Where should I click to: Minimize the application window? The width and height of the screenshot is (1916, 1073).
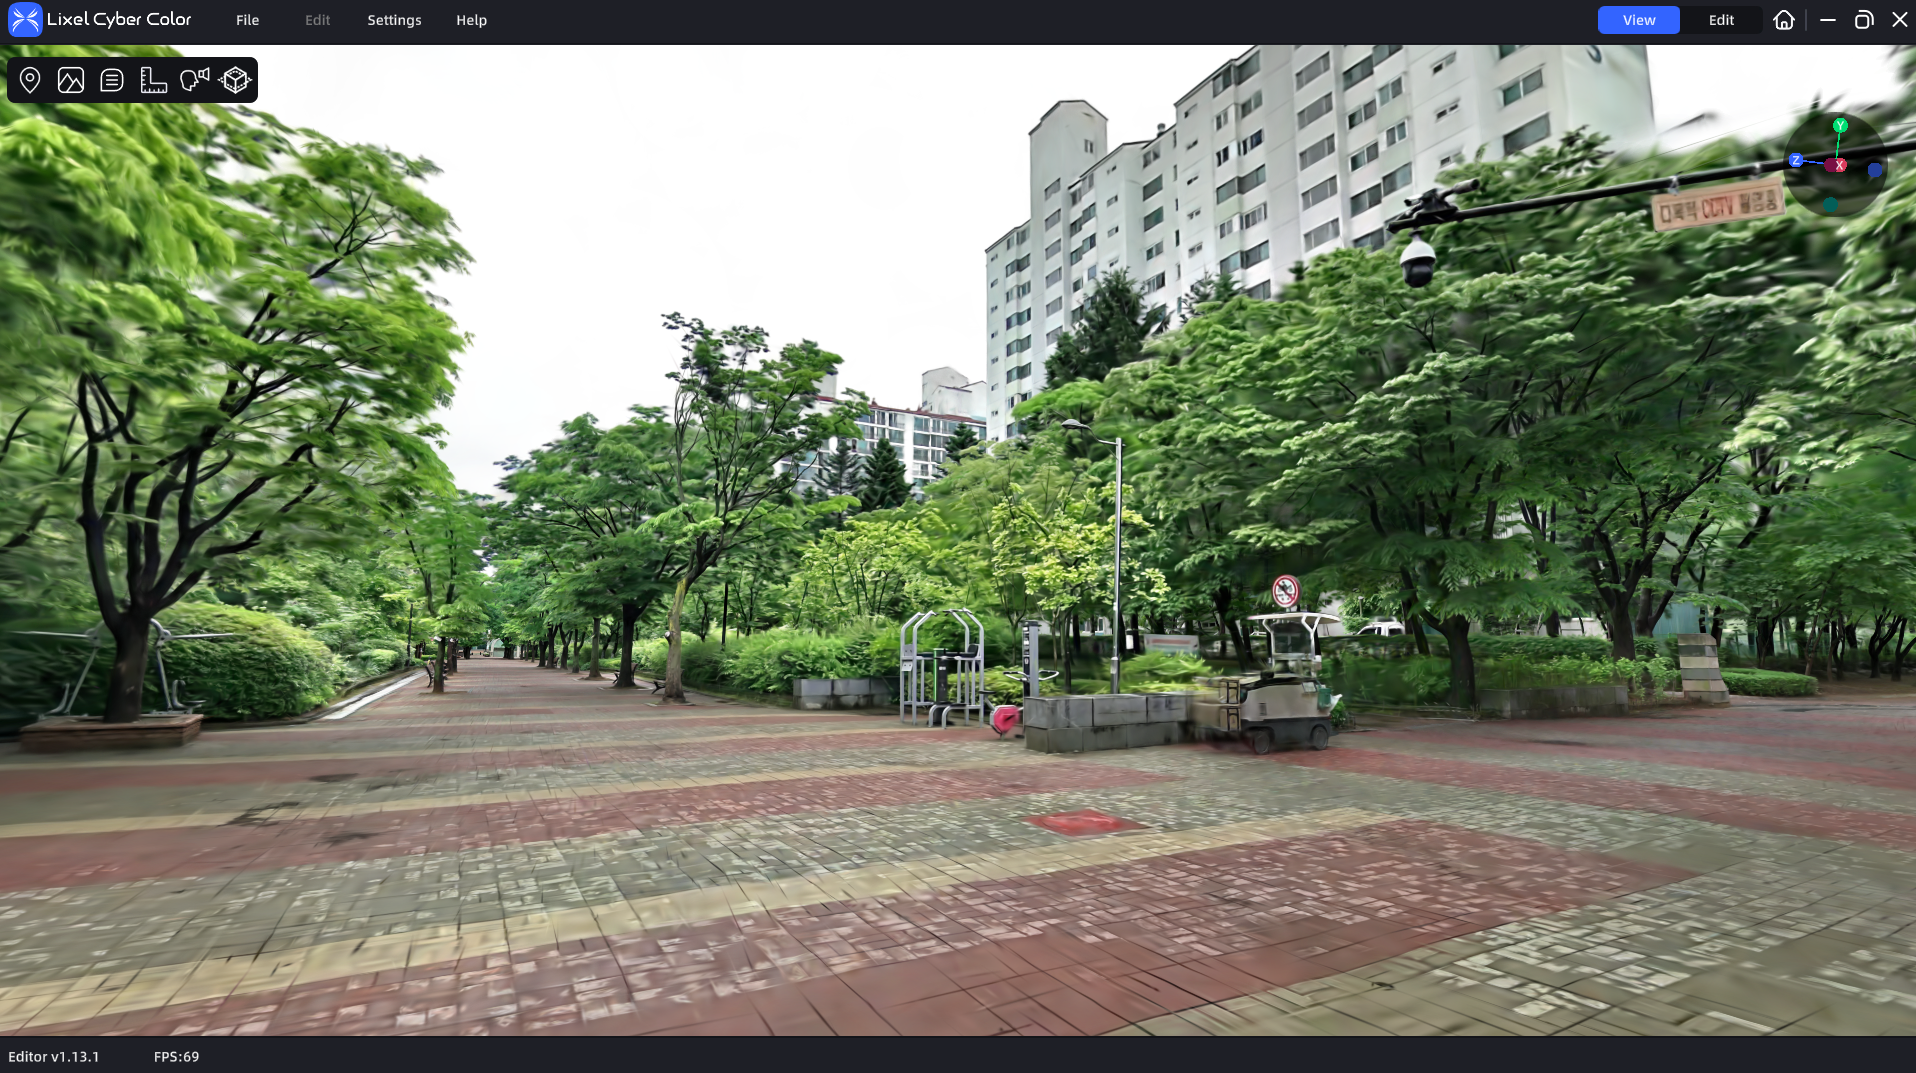pyautogui.click(x=1827, y=20)
